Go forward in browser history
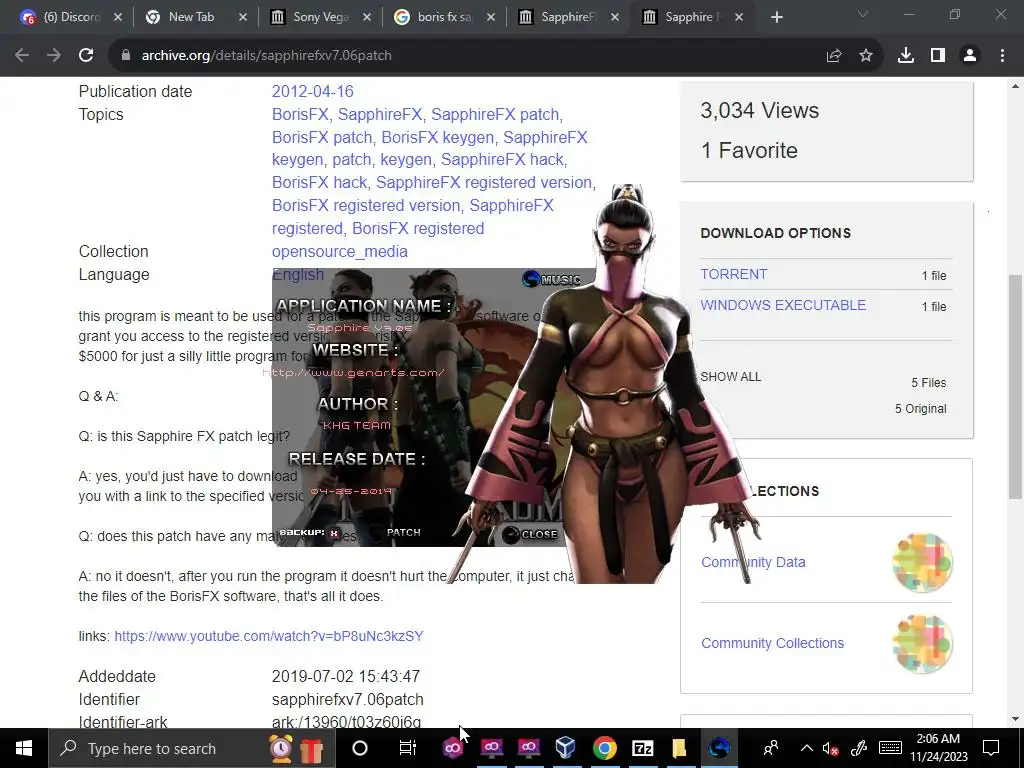 click(x=54, y=56)
